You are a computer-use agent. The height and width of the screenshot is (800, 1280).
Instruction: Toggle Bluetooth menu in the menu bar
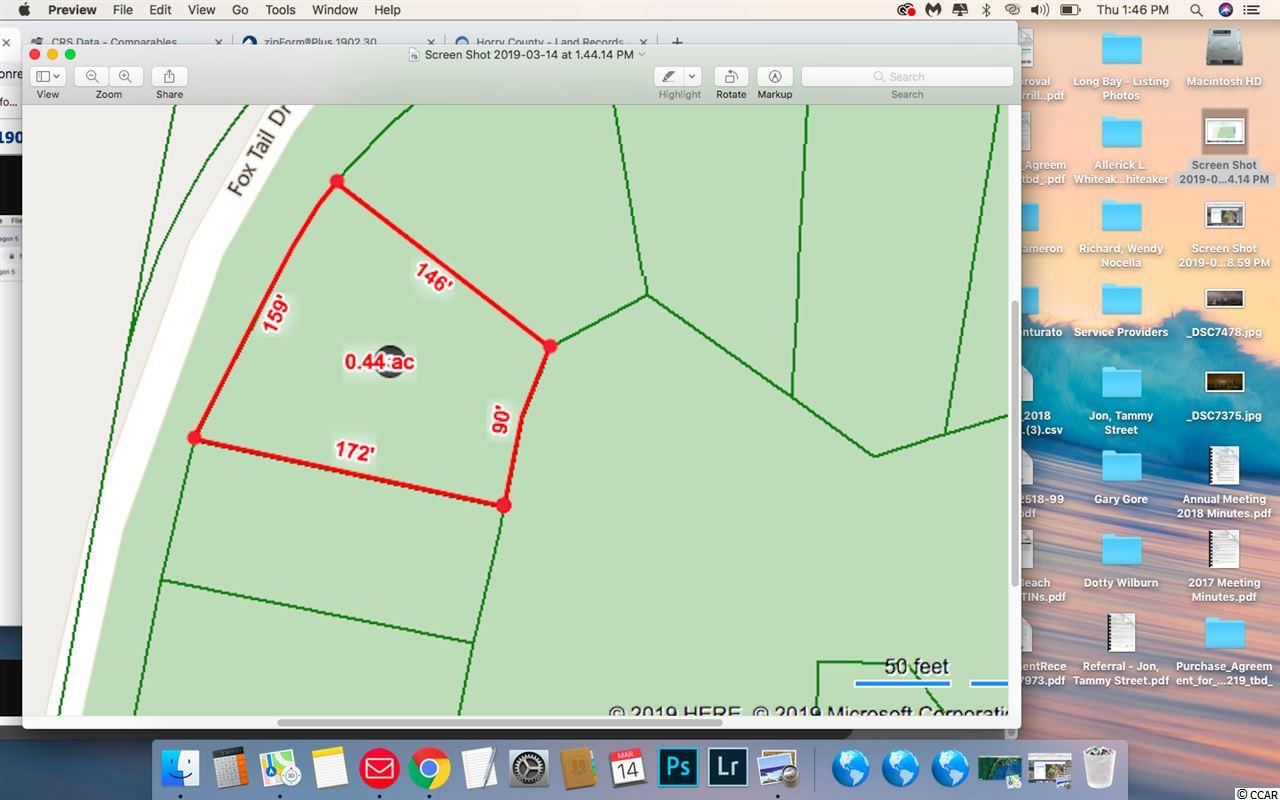(x=985, y=10)
